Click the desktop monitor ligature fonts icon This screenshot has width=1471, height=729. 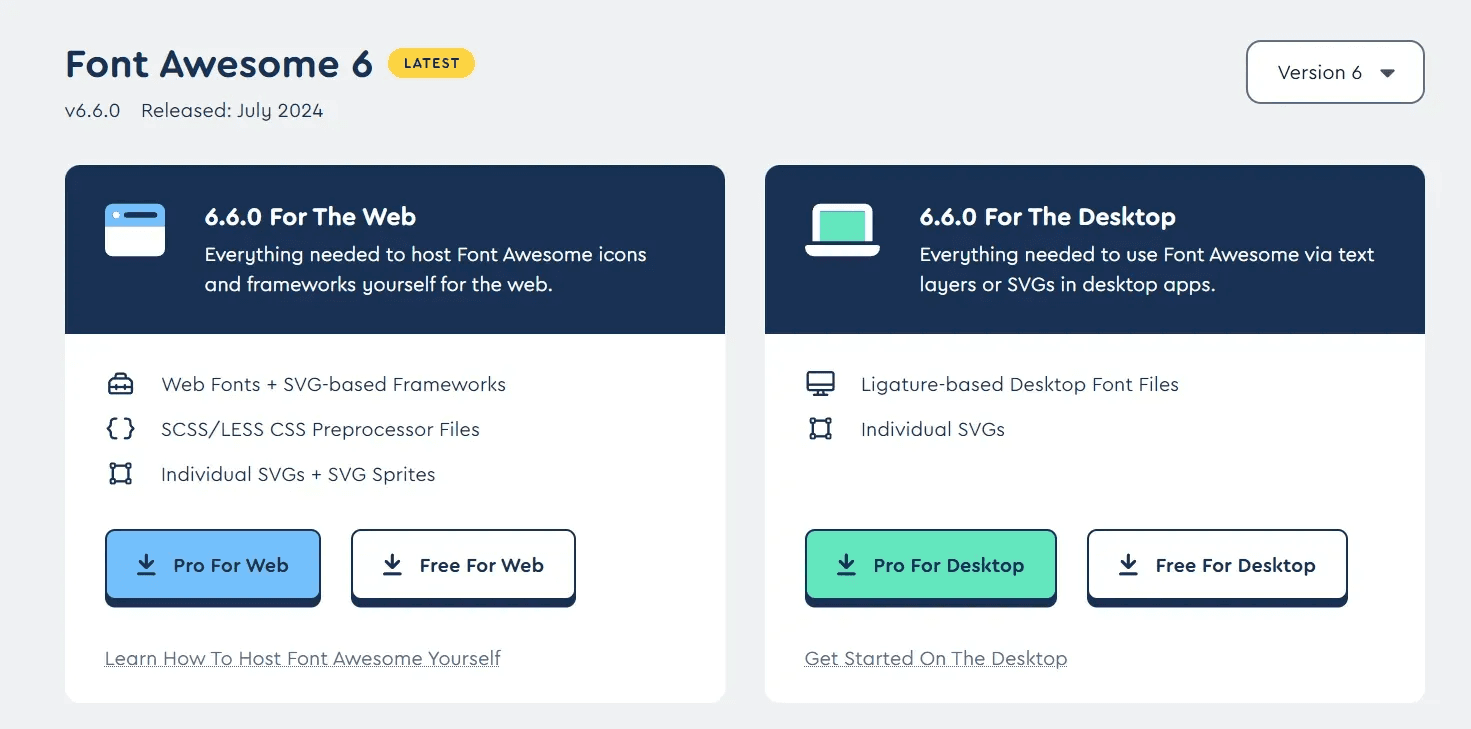[x=820, y=383]
